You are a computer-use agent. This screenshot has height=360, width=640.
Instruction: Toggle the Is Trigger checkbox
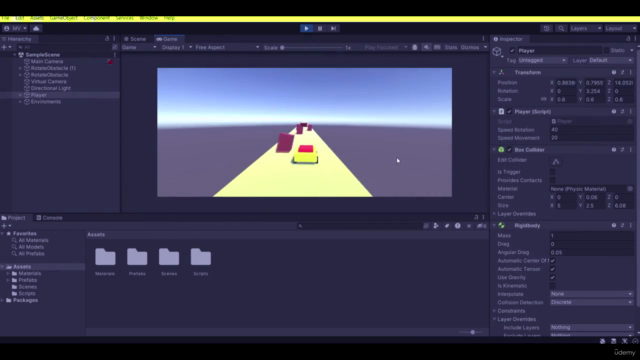tap(552, 172)
